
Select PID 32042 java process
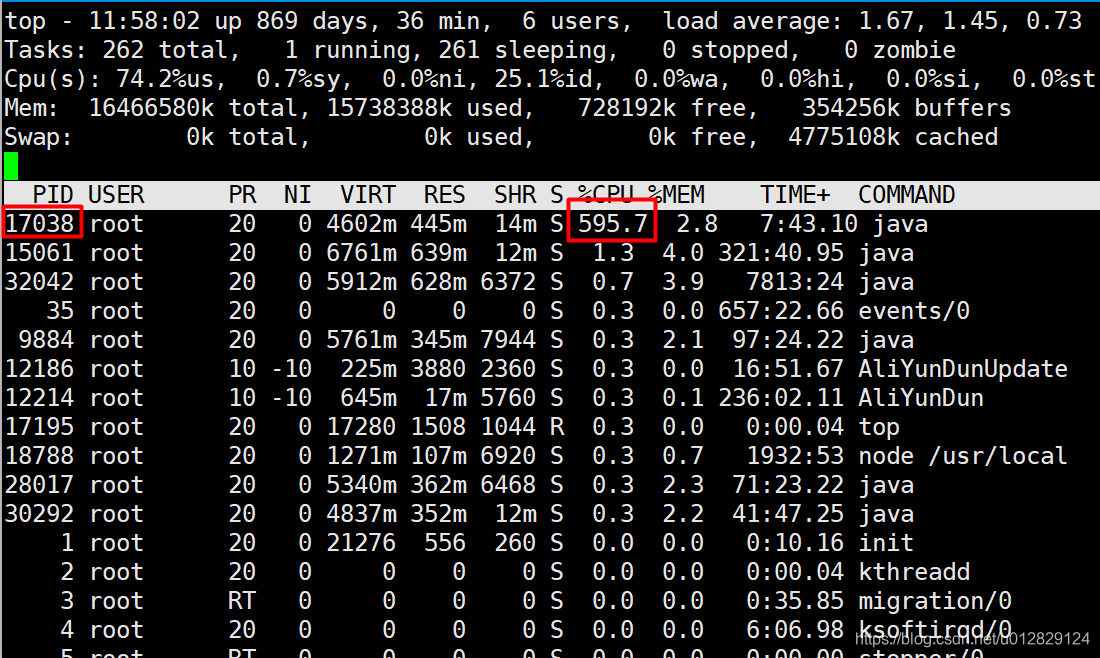[550, 281]
